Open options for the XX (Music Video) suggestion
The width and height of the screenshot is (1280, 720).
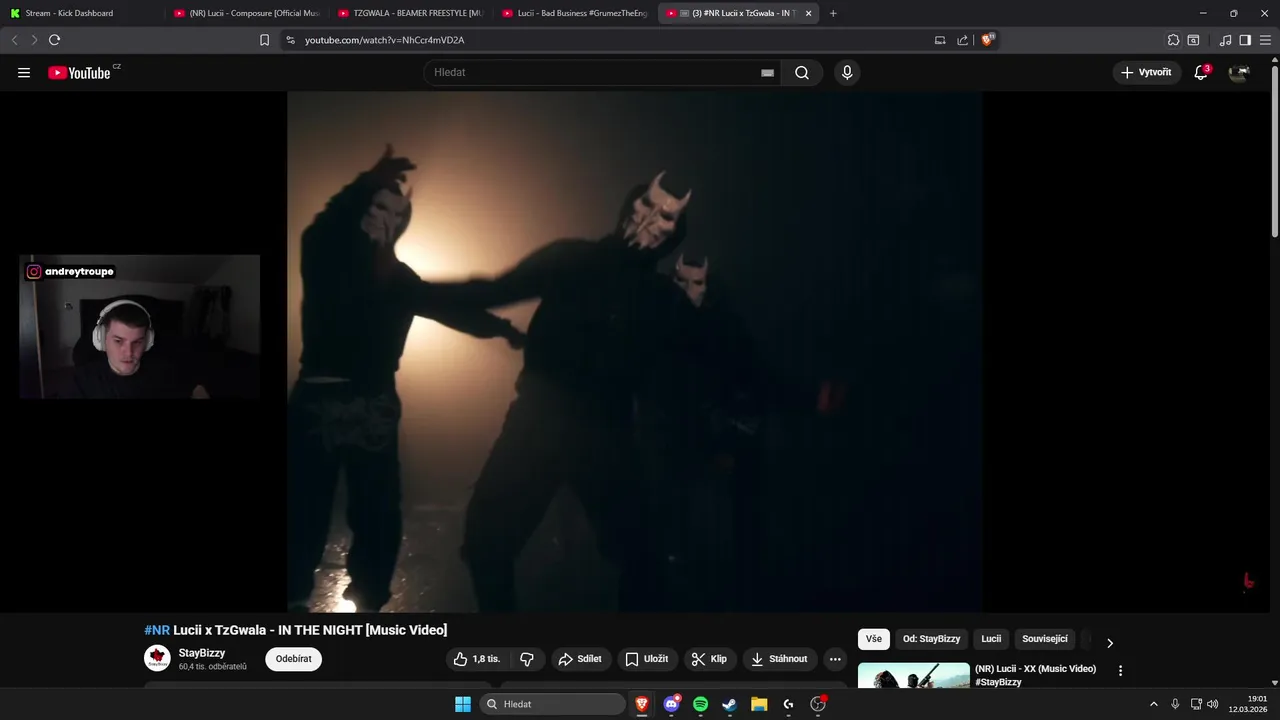1120,671
